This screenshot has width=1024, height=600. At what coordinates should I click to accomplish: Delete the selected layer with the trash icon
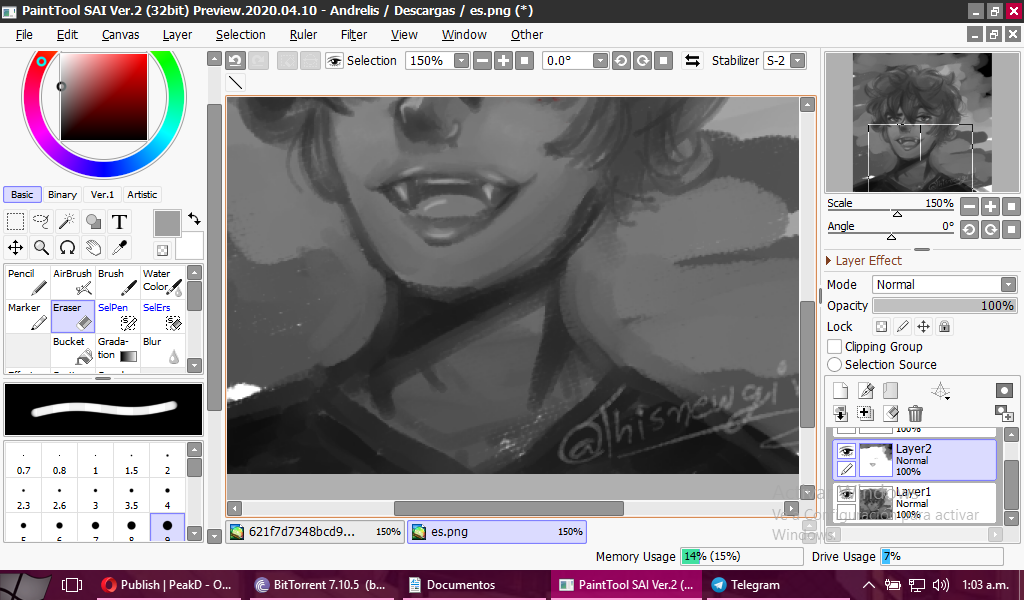(x=915, y=413)
